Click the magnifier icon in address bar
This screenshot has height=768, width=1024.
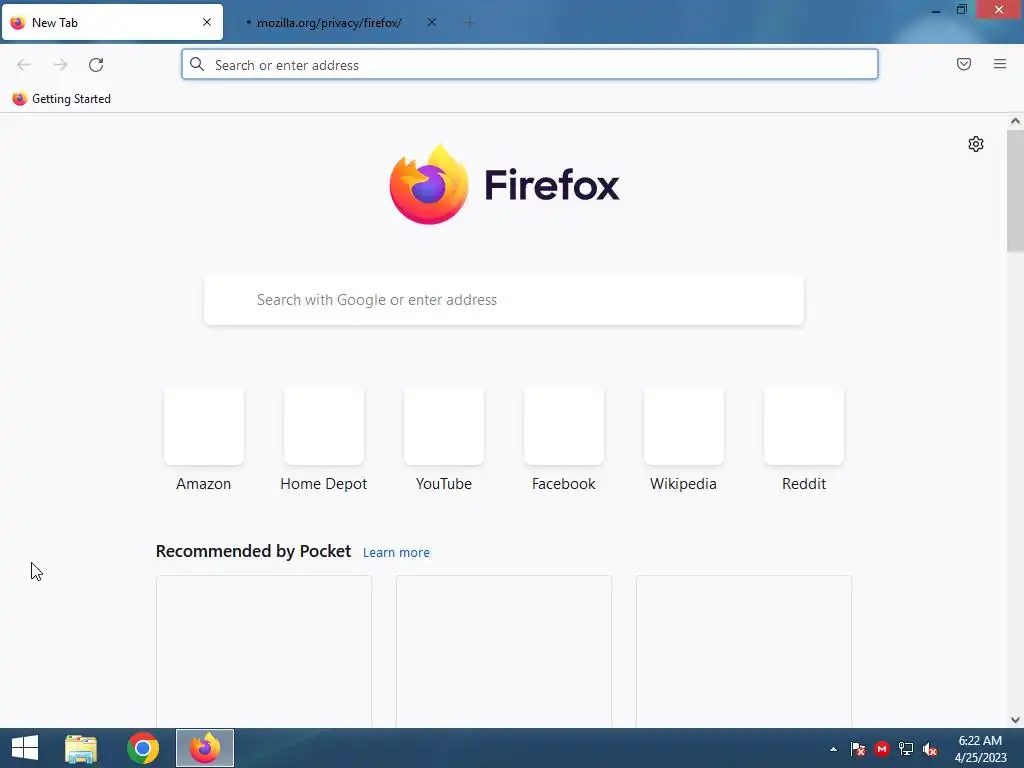197,64
